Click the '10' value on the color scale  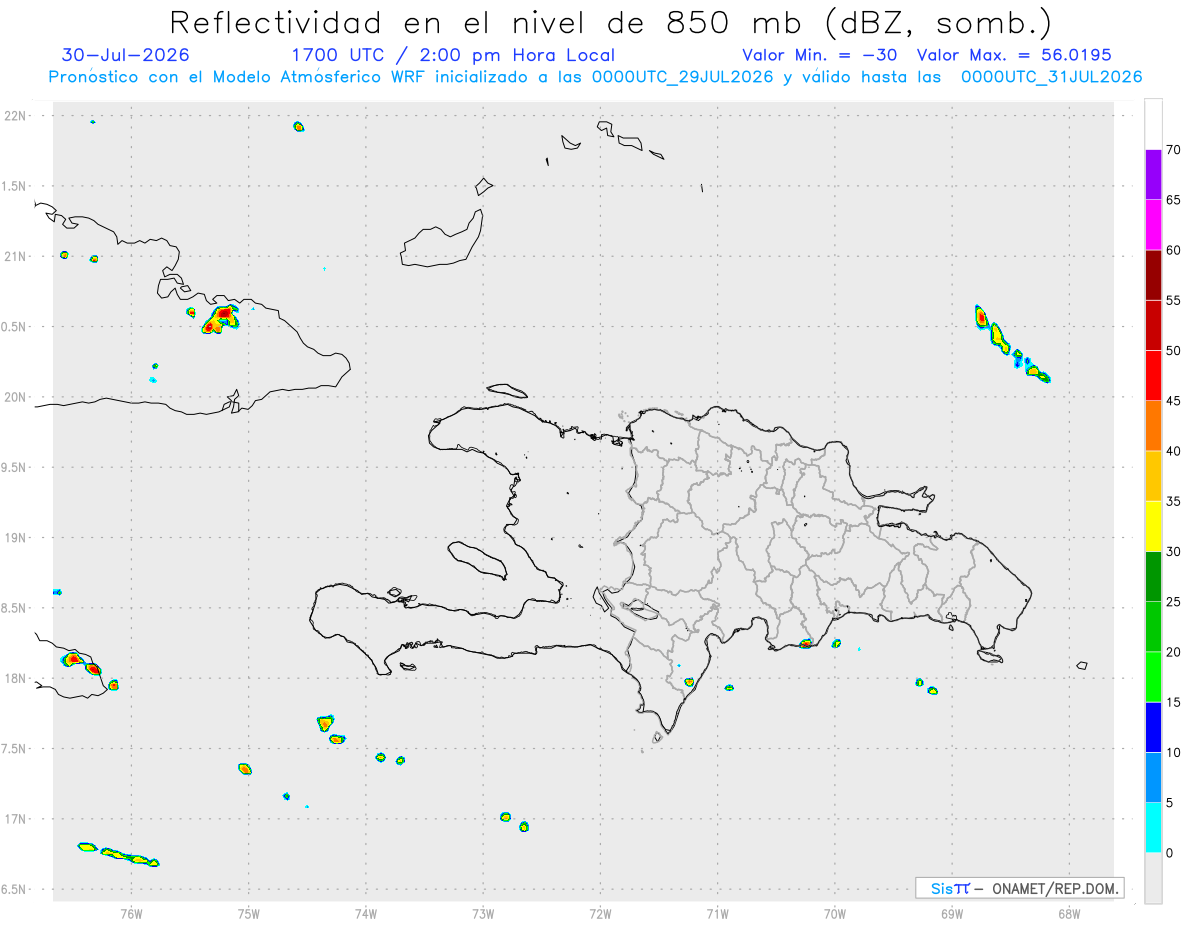[1173, 753]
